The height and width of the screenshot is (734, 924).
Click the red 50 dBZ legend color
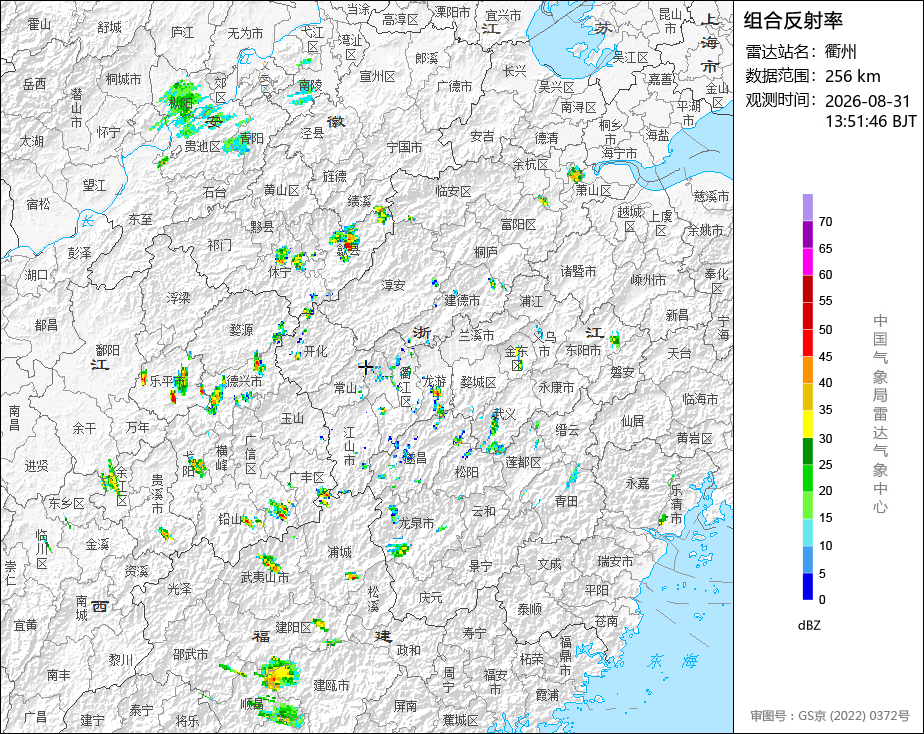[807, 316]
